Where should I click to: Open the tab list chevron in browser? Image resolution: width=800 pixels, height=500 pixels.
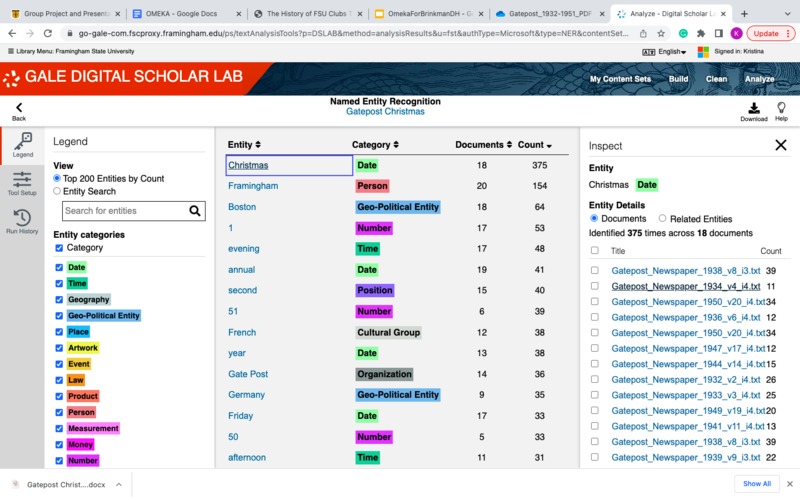787,14
